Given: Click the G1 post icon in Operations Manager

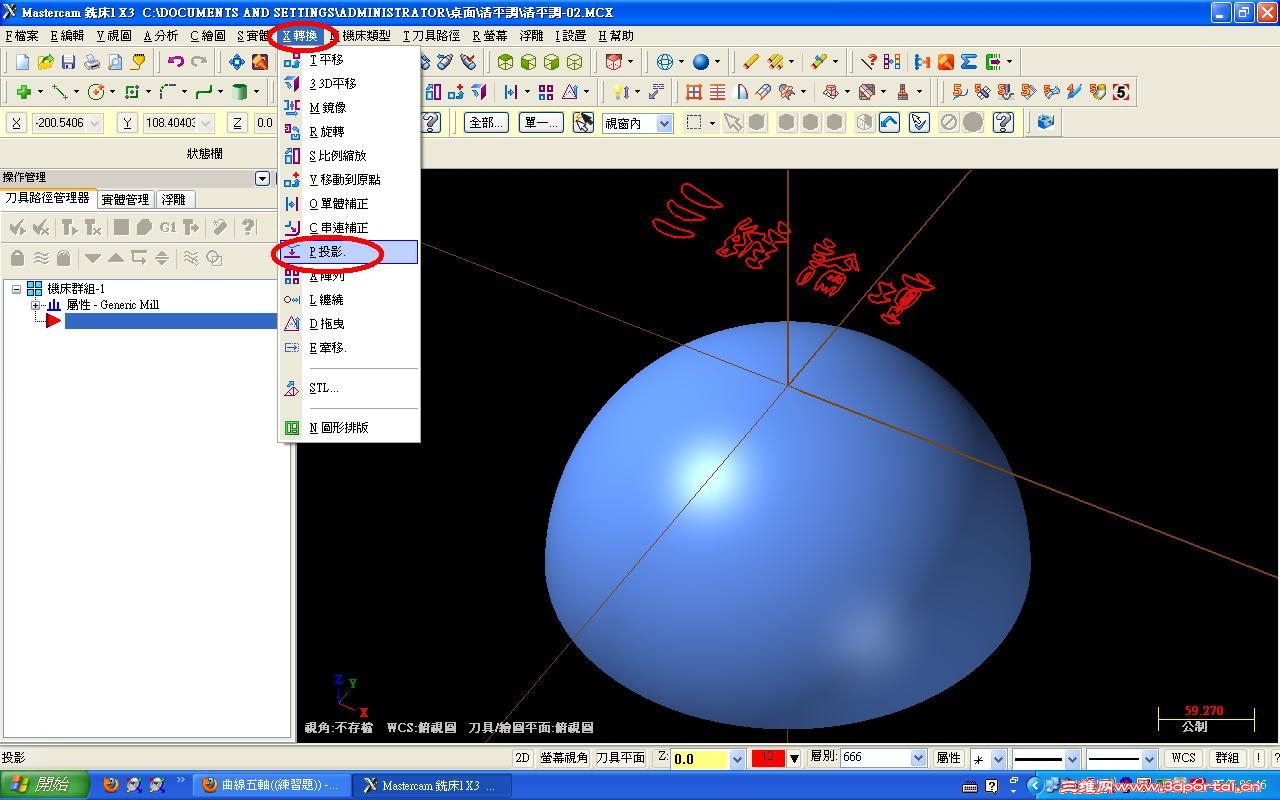Looking at the screenshot, I should tap(168, 227).
